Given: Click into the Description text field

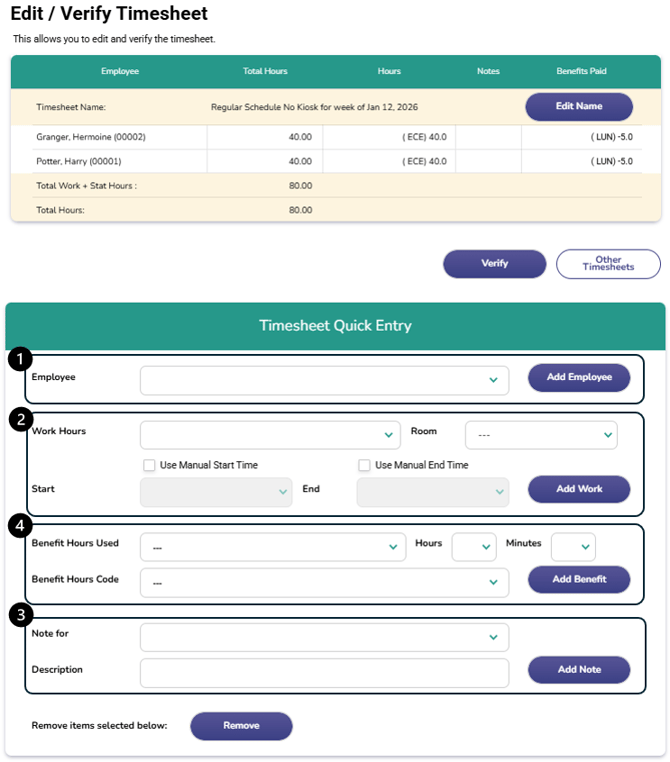Looking at the screenshot, I should coord(324,671).
